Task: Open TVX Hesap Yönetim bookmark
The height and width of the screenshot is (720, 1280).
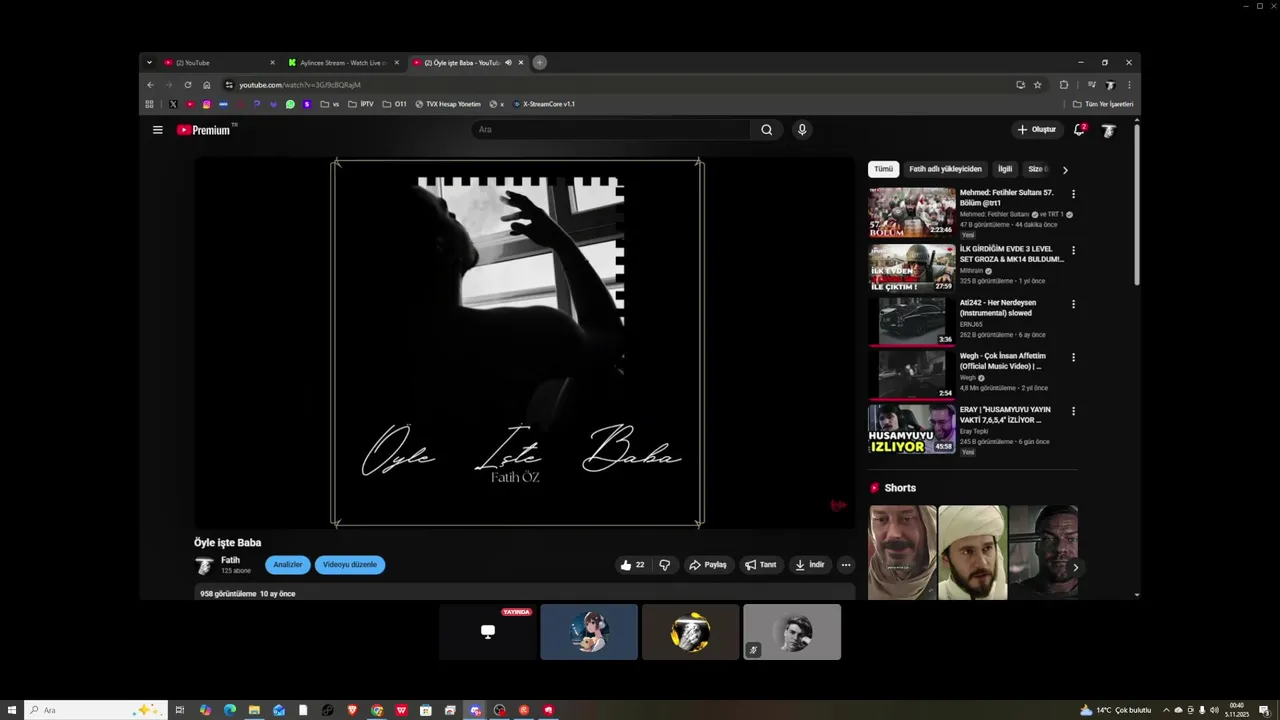Action: tap(448, 104)
